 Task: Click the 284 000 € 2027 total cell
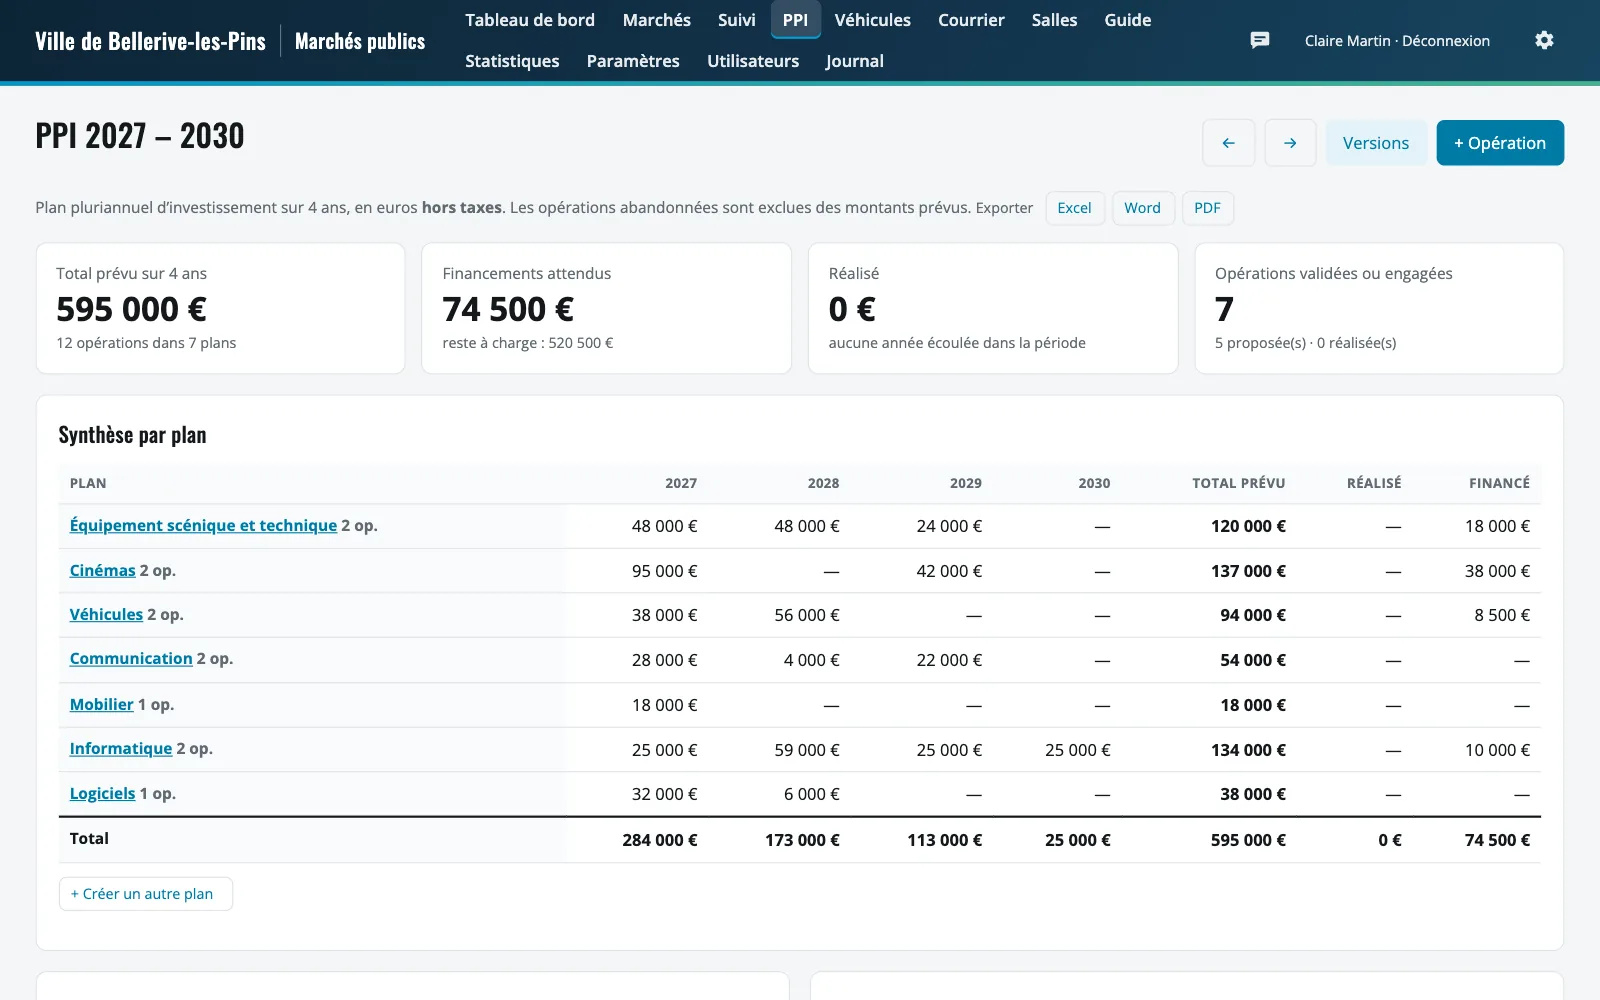pos(660,840)
